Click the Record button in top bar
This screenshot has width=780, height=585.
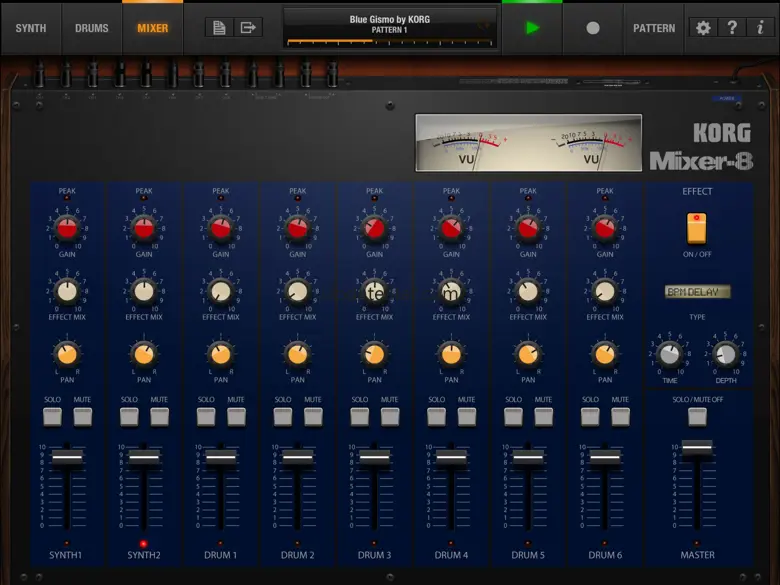pos(593,28)
